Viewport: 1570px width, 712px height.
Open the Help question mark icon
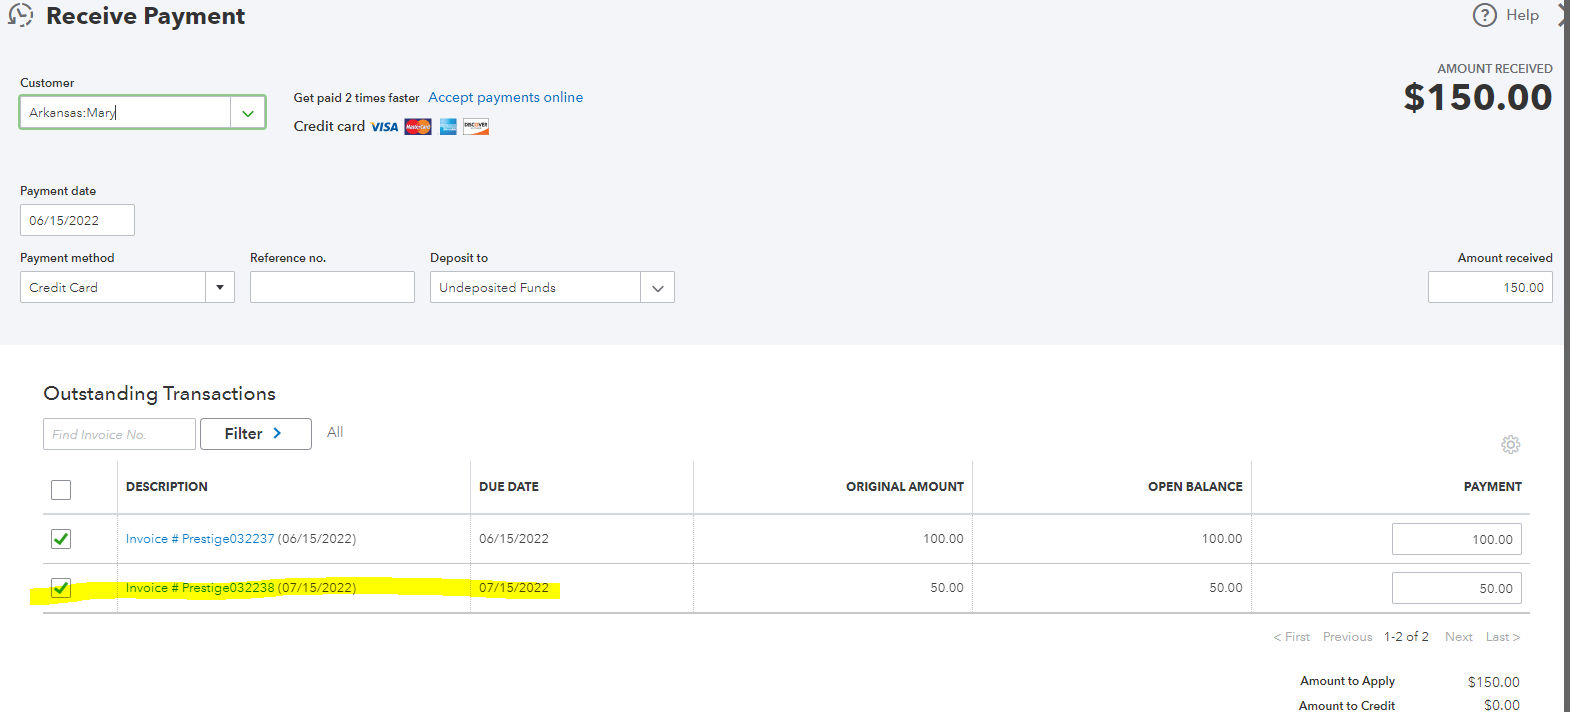coord(1485,15)
